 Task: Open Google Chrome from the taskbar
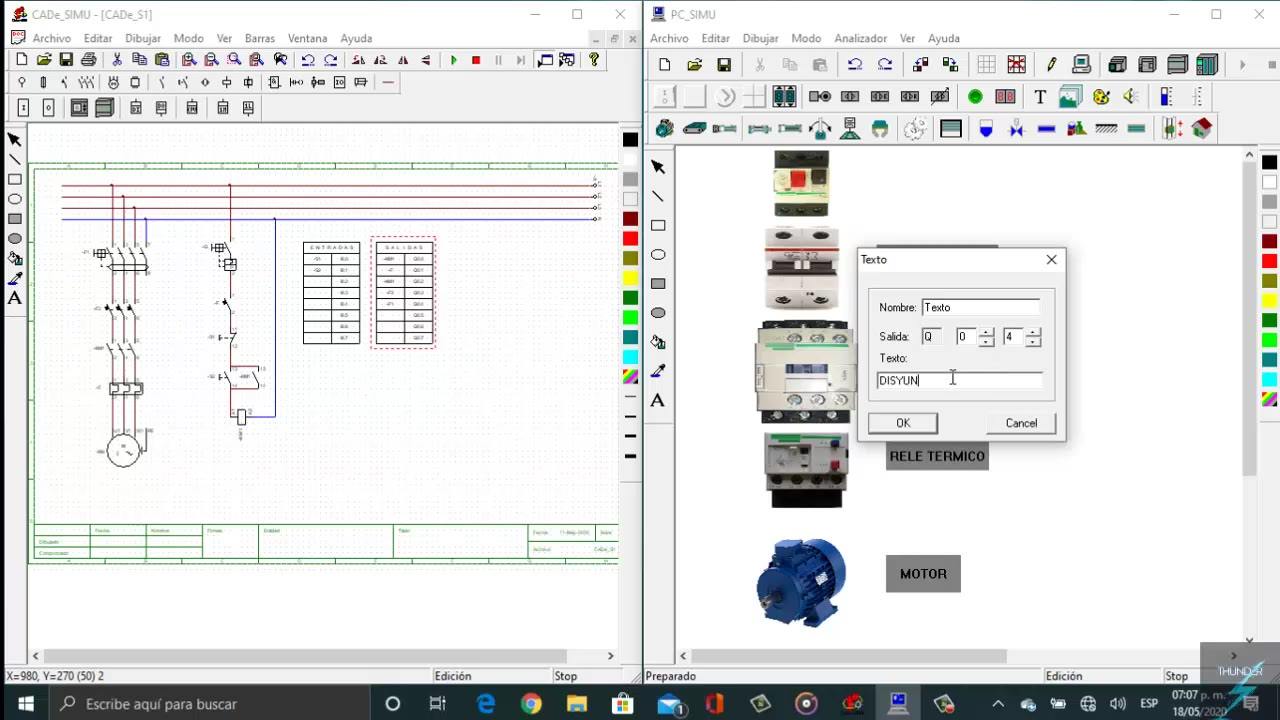(531, 704)
